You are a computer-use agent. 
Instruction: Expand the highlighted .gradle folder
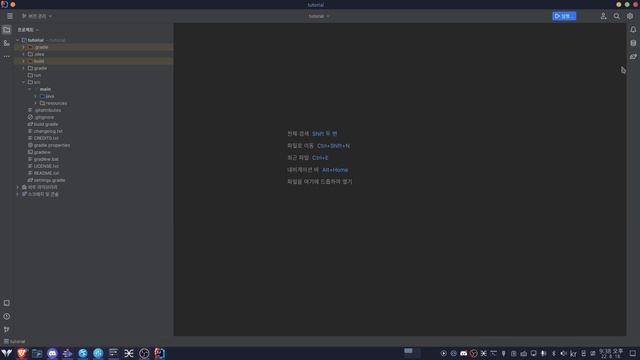click(x=24, y=47)
